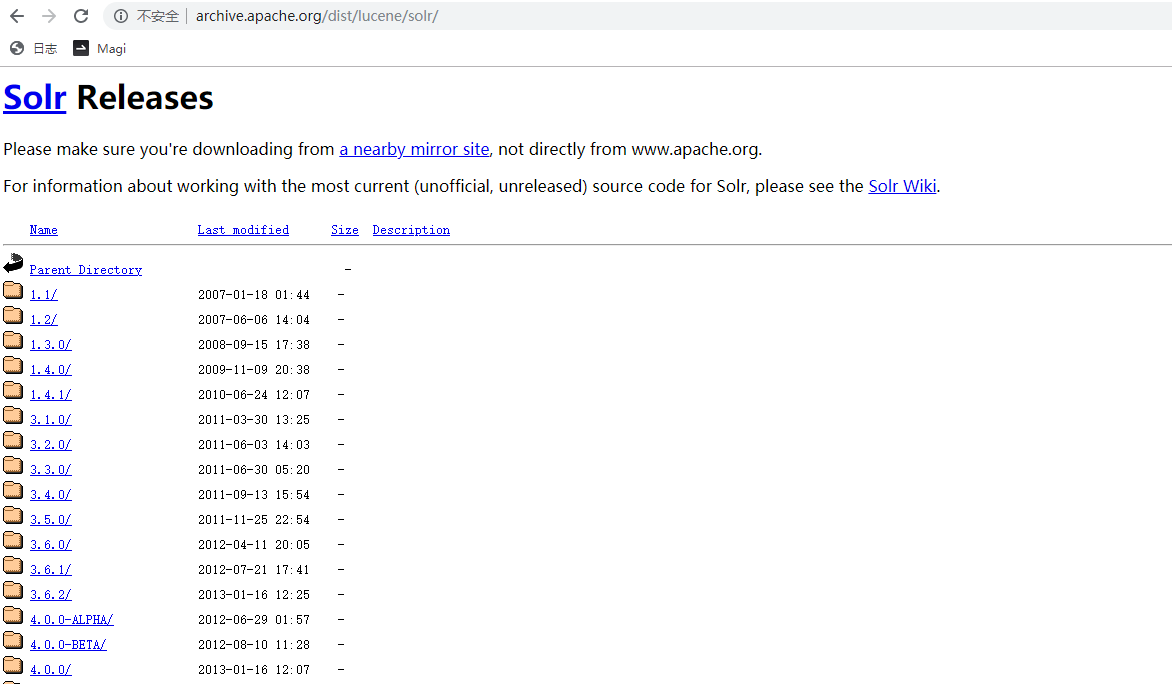
Task: Click folder icon for 1.3.0/
Action: pos(13,339)
